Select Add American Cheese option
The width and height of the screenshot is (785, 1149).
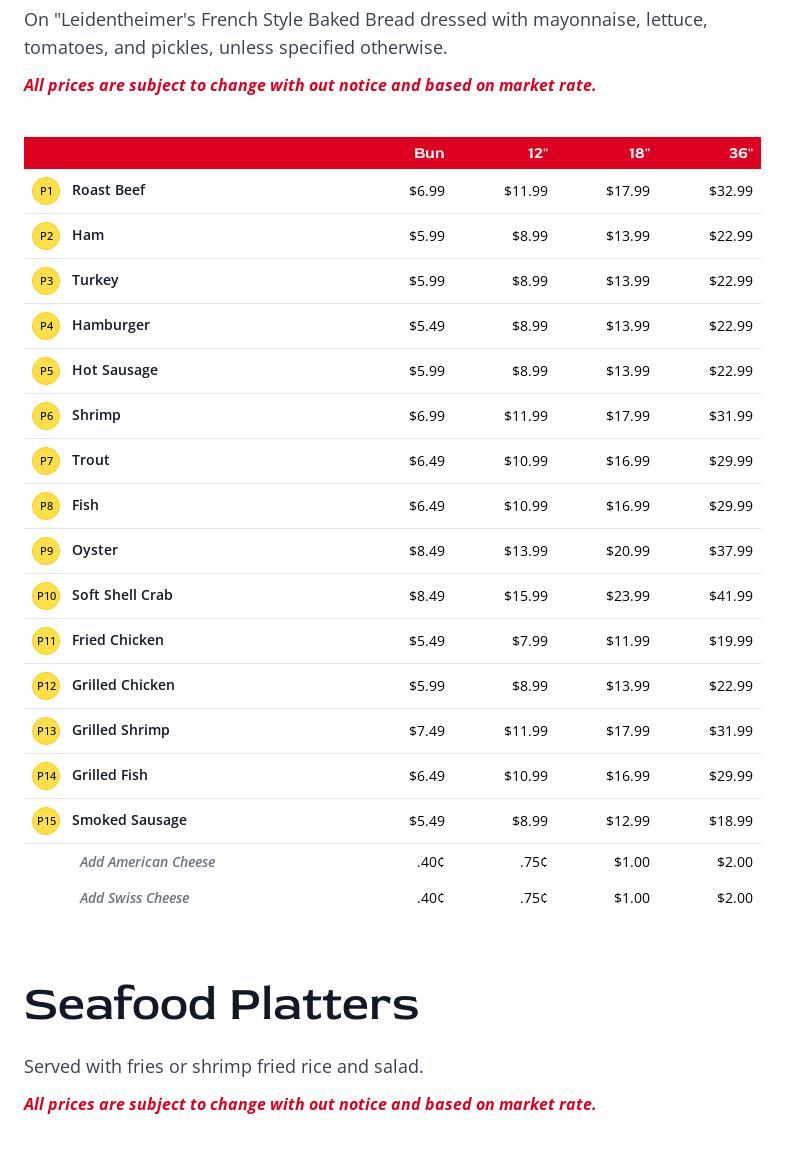[147, 862]
